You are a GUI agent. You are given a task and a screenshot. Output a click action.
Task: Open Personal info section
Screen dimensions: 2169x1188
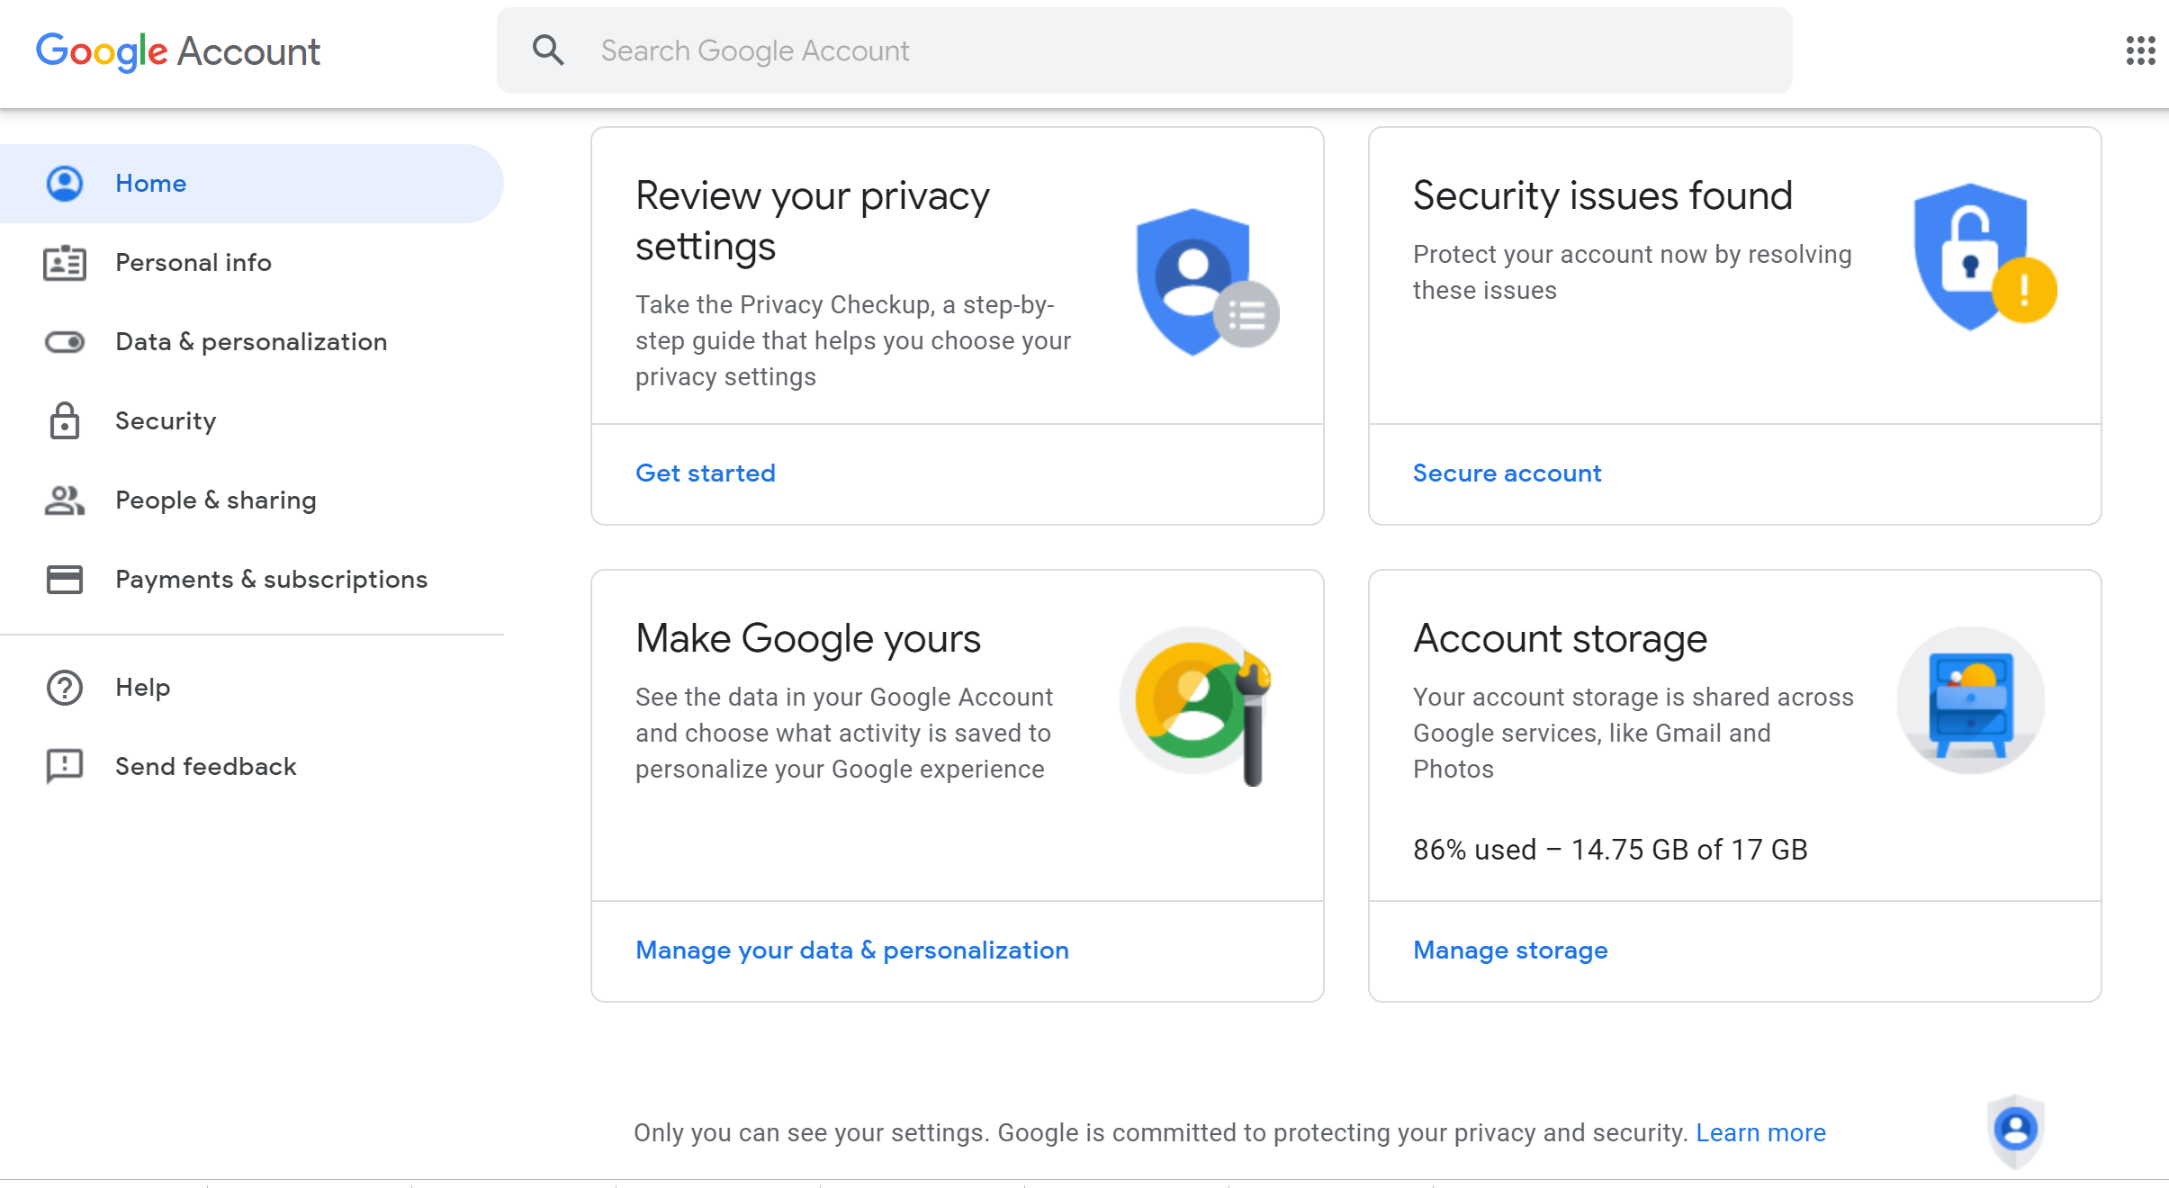(x=251, y=263)
